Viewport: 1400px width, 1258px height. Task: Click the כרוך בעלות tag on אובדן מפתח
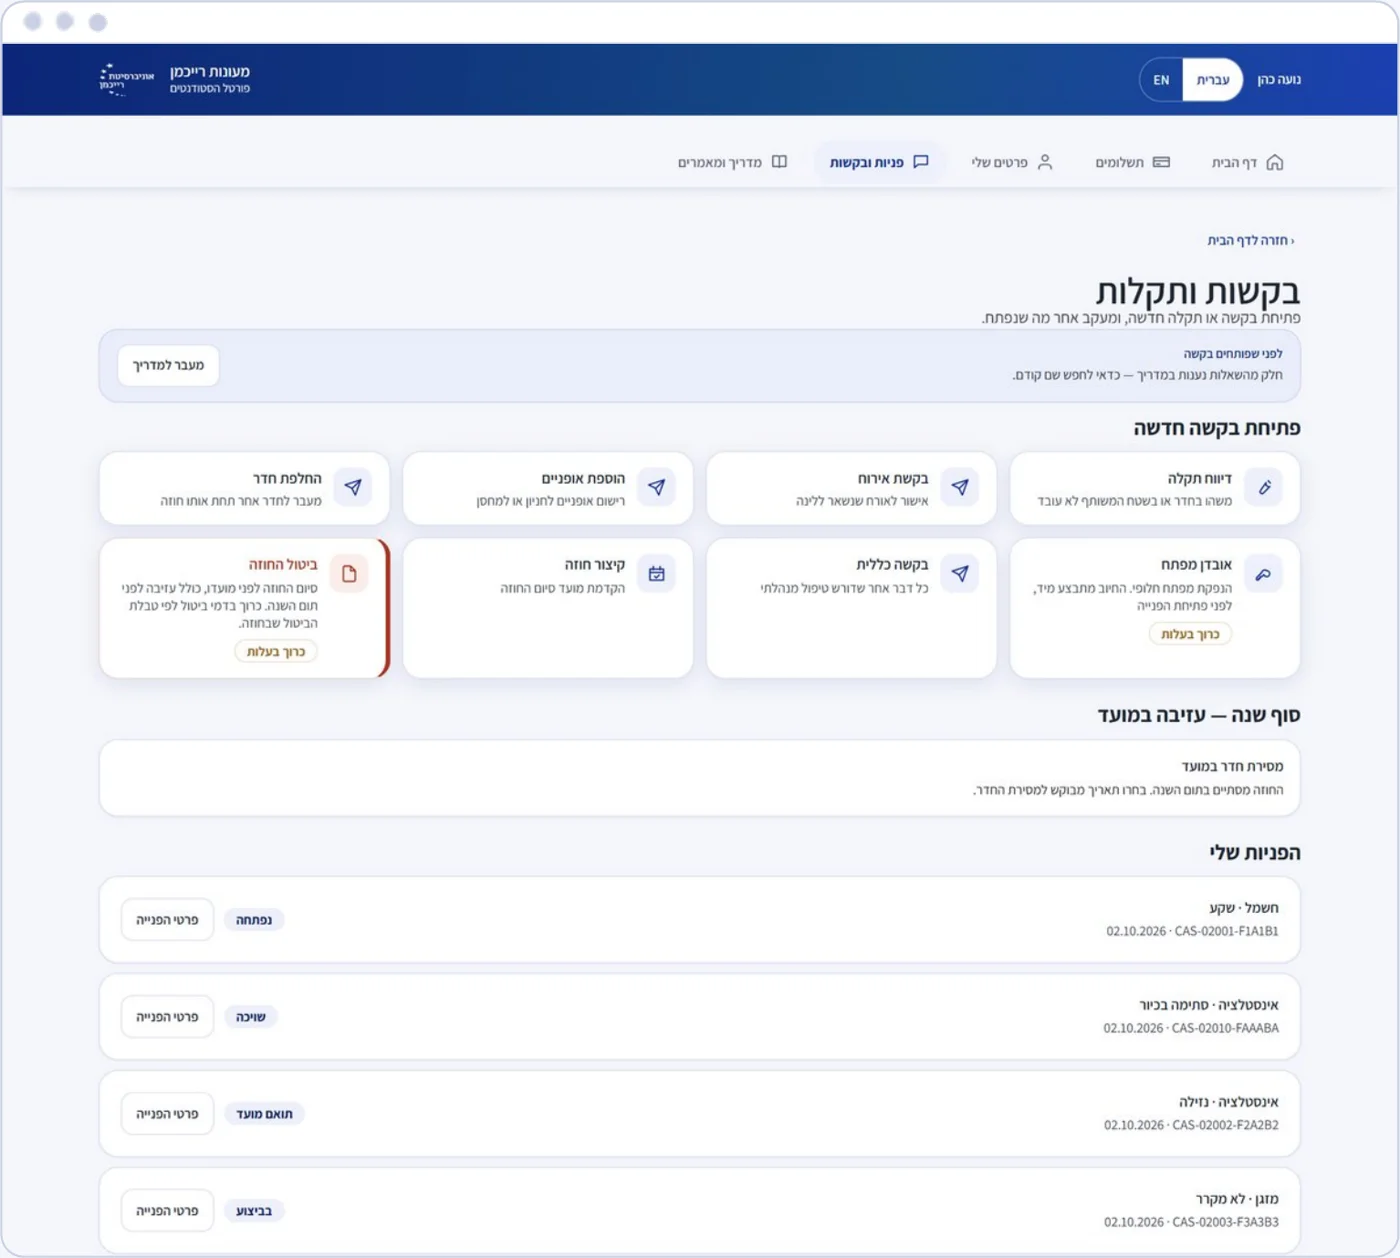coord(1190,634)
